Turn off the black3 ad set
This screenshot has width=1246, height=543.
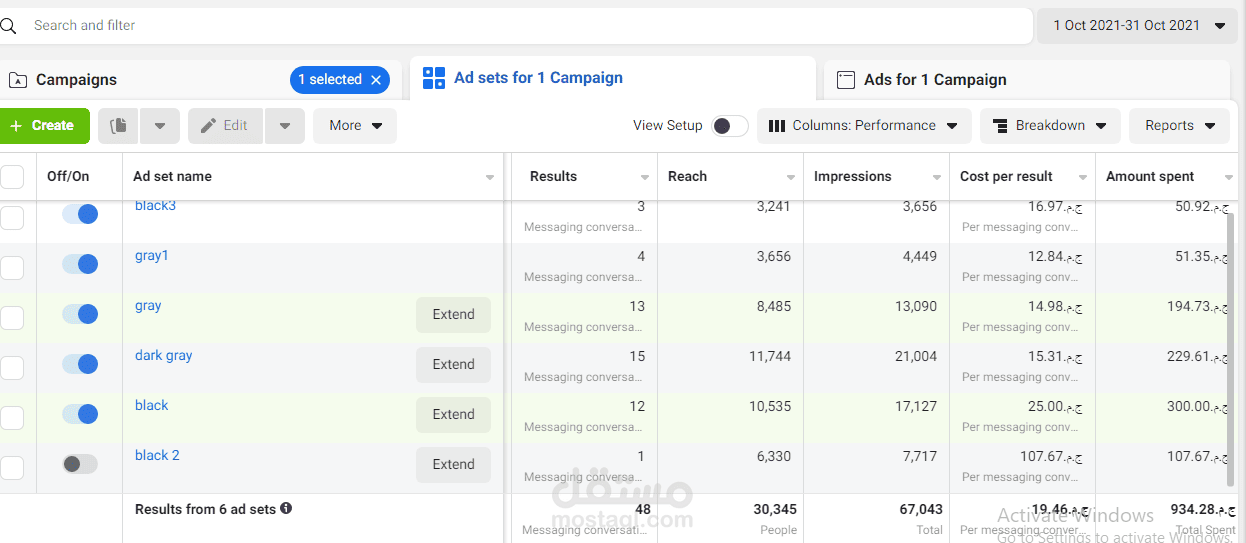[80, 214]
